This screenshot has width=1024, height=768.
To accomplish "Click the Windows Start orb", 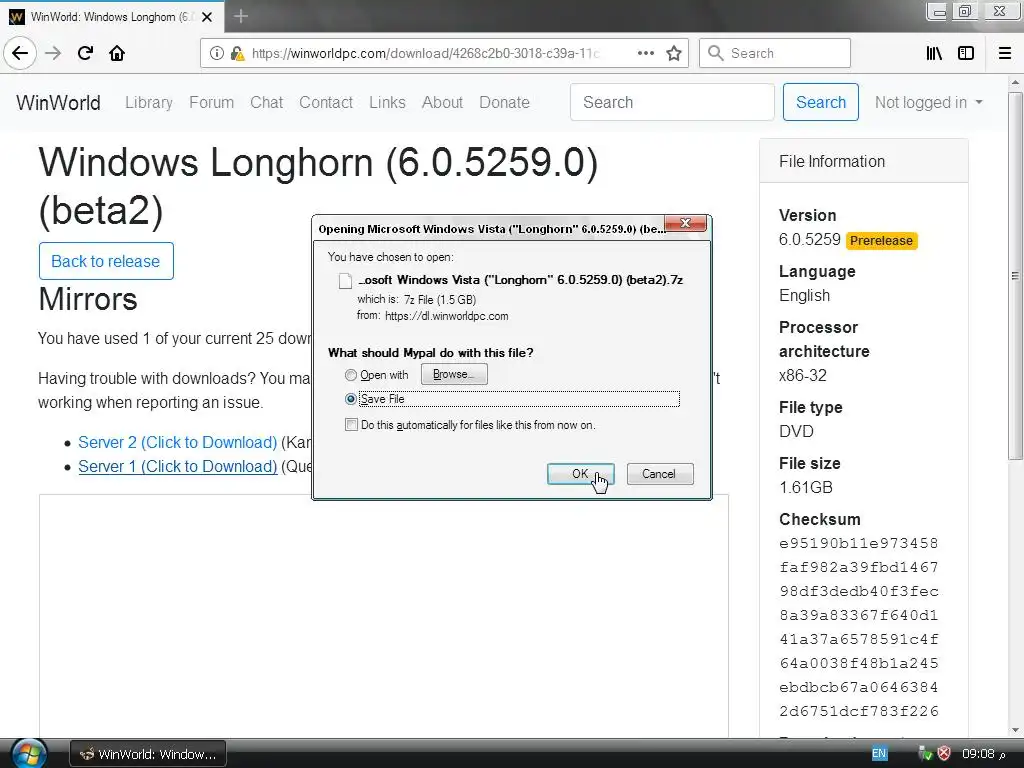I will click(29, 754).
